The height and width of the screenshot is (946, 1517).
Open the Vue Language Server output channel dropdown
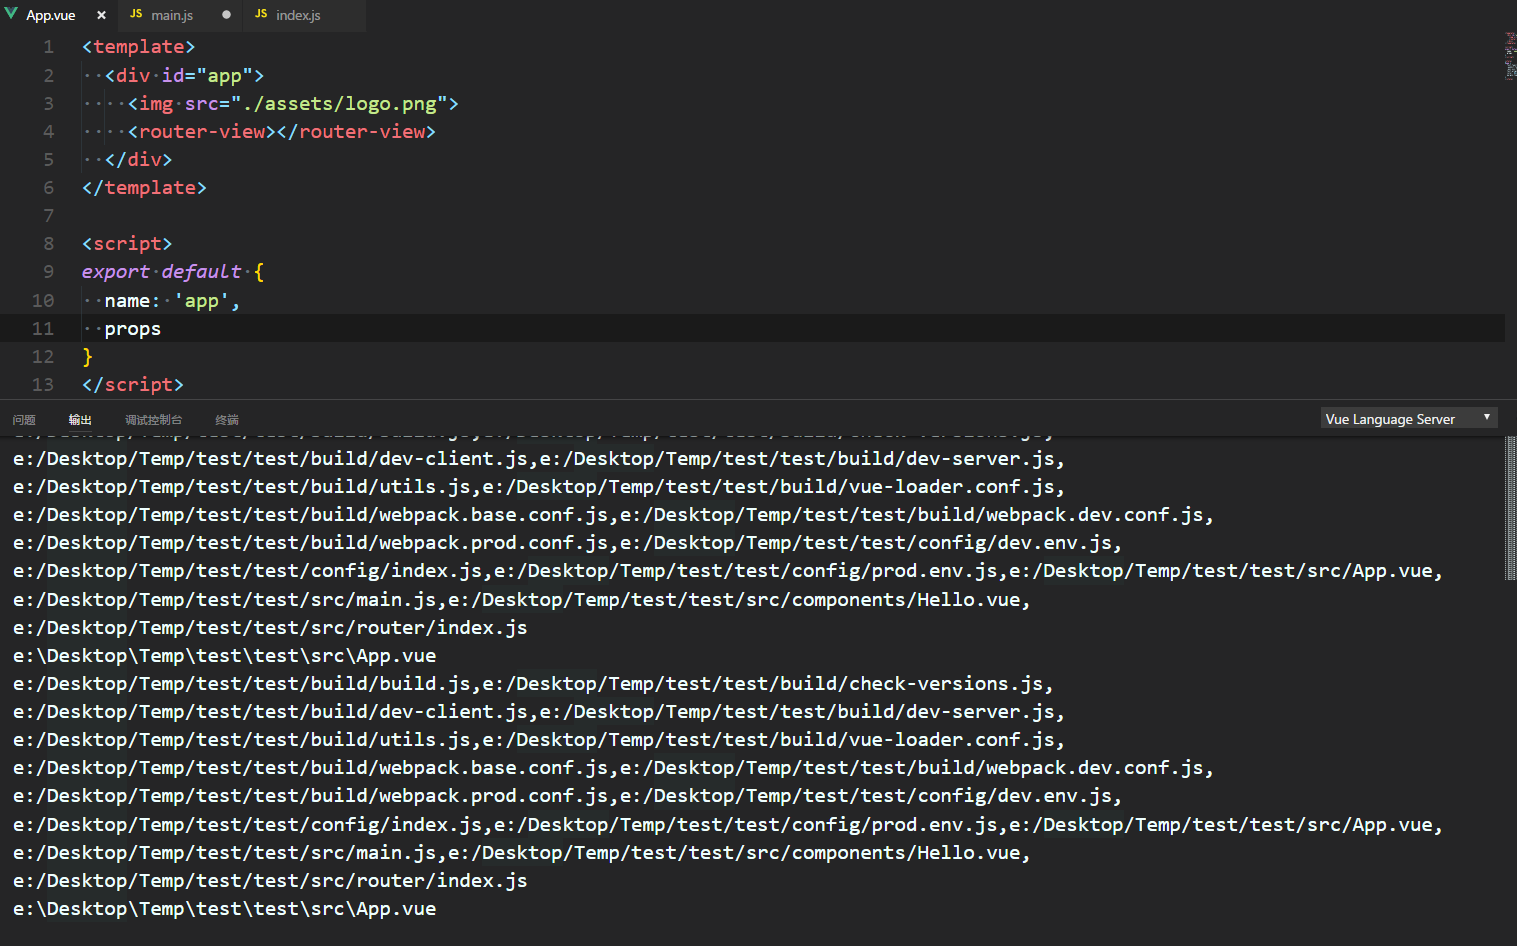click(1409, 419)
